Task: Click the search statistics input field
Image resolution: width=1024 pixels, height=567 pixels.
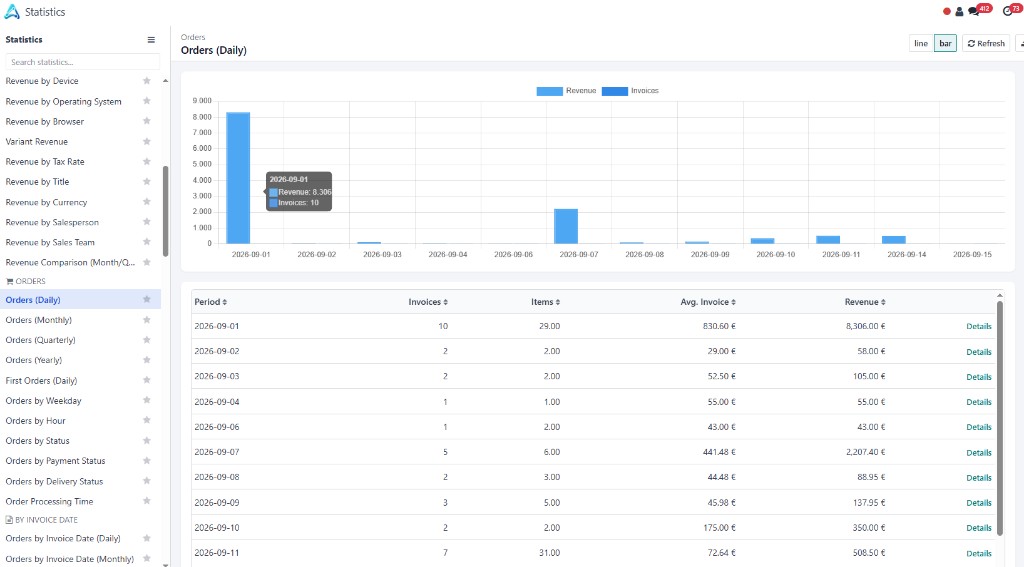Action: (x=82, y=62)
